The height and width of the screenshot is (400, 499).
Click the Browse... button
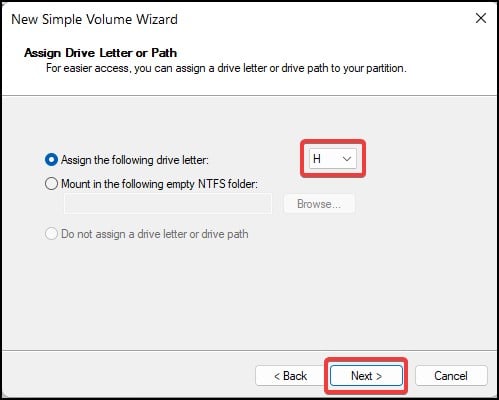319,204
